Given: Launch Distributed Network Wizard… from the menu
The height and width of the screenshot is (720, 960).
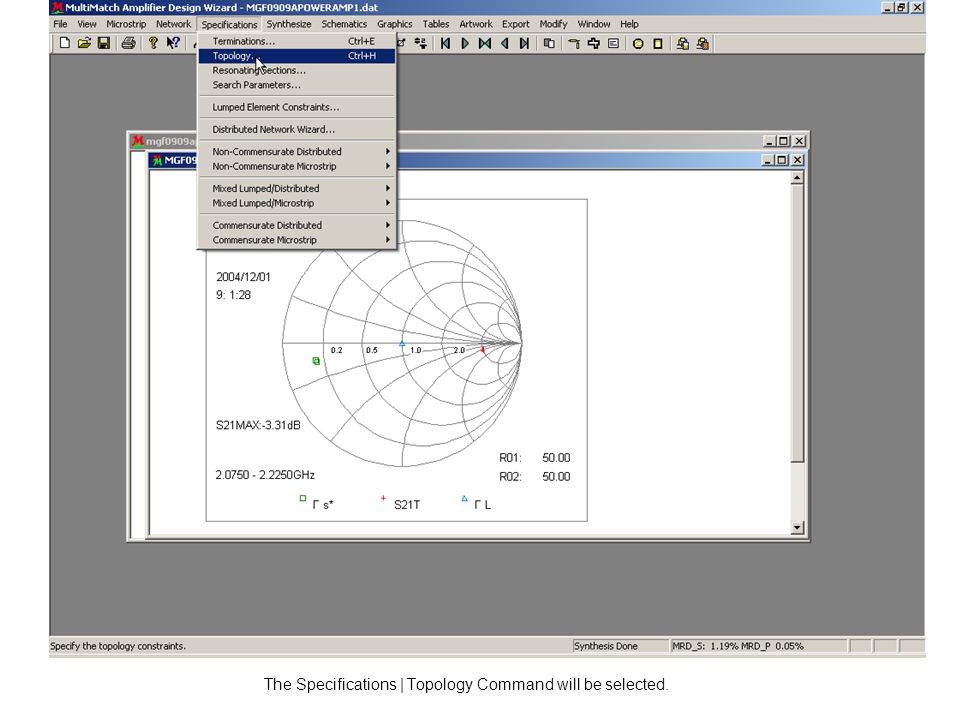Looking at the screenshot, I should pyautogui.click(x=297, y=129).
